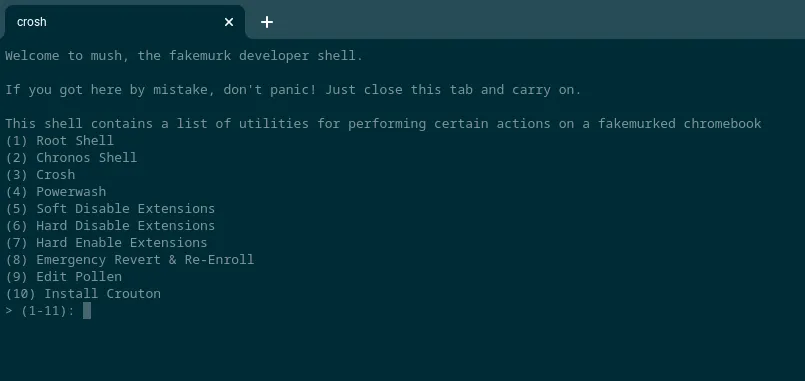Image resolution: width=805 pixels, height=381 pixels.
Task: Click the Powerwash option line
Action: [55, 192]
